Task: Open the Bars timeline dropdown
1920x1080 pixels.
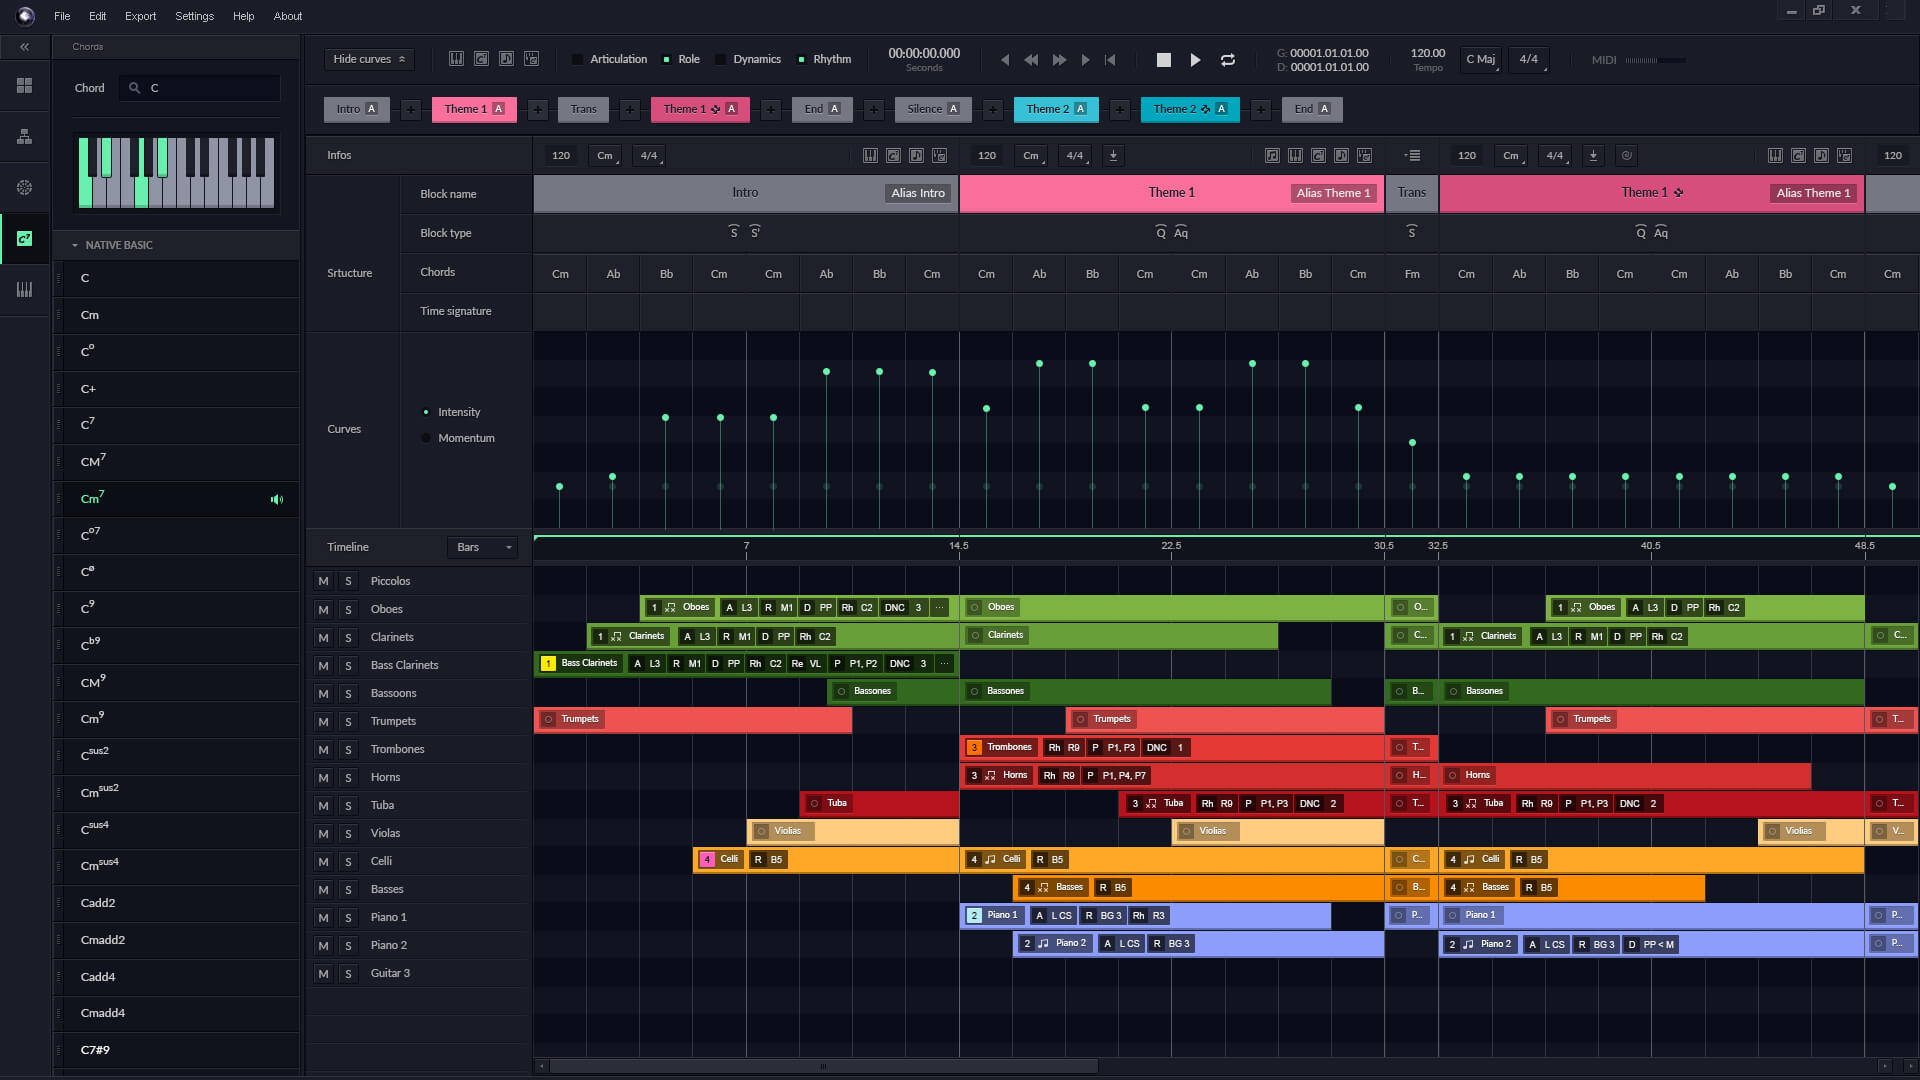Action: click(484, 547)
